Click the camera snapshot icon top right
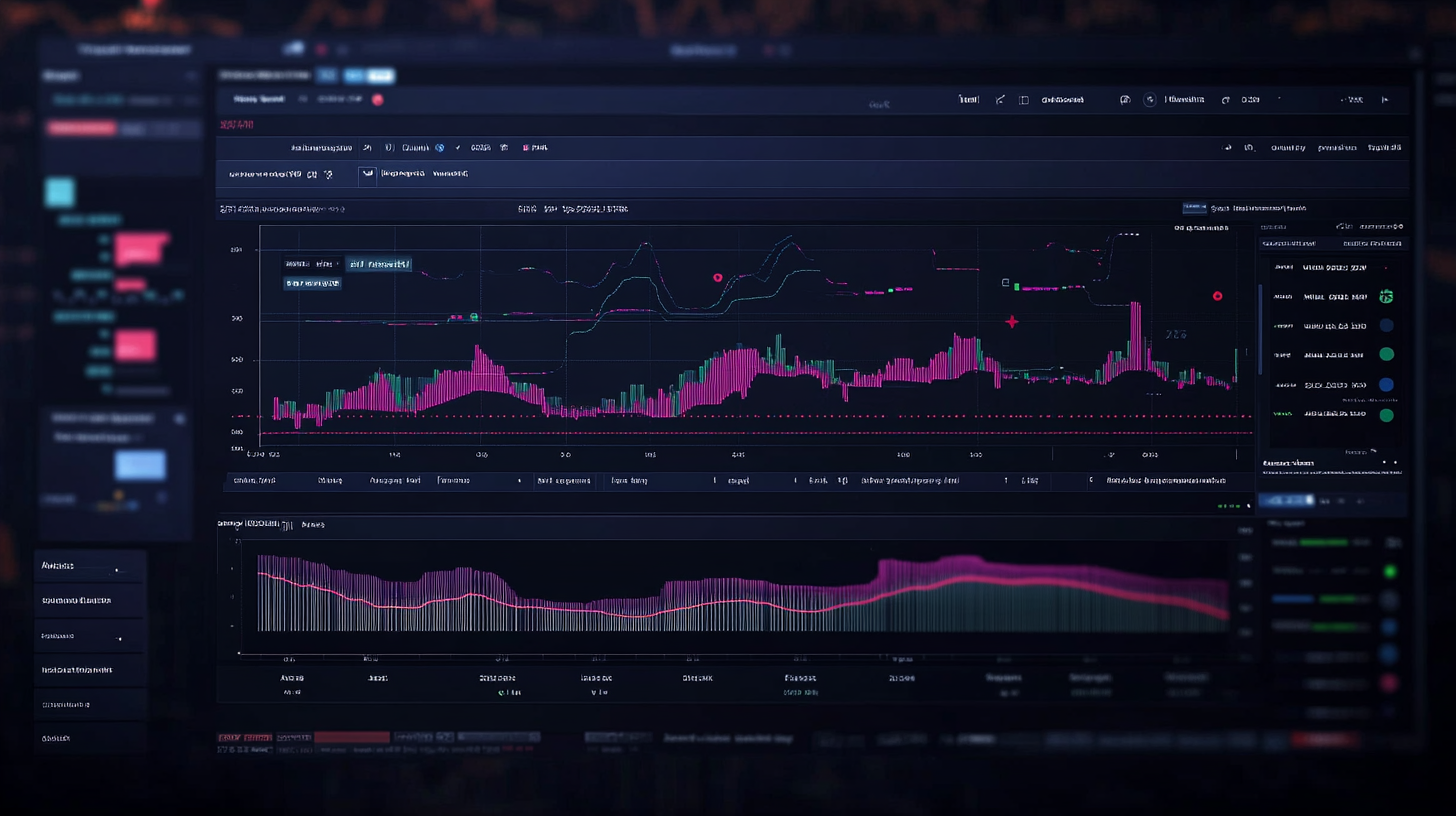1456x816 pixels. (x=1124, y=99)
